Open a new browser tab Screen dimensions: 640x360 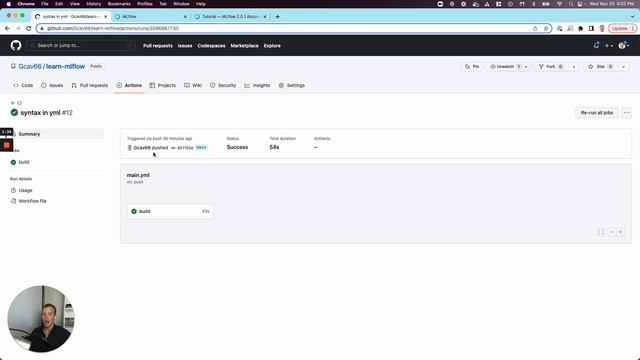[x=278, y=16]
